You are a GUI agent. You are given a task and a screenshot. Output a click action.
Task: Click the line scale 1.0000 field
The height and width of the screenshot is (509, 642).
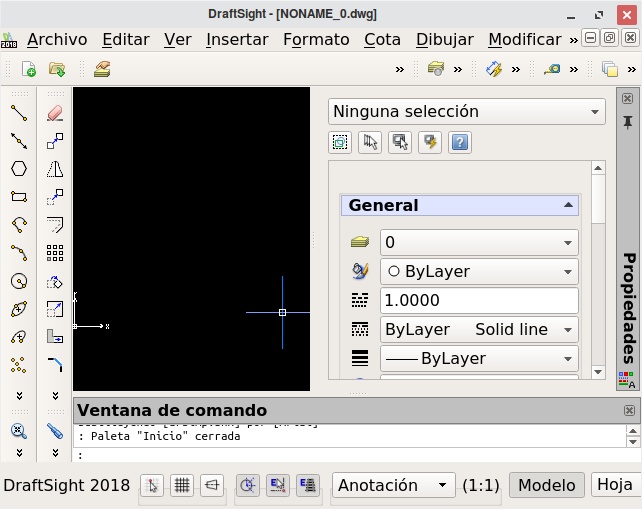(x=479, y=301)
